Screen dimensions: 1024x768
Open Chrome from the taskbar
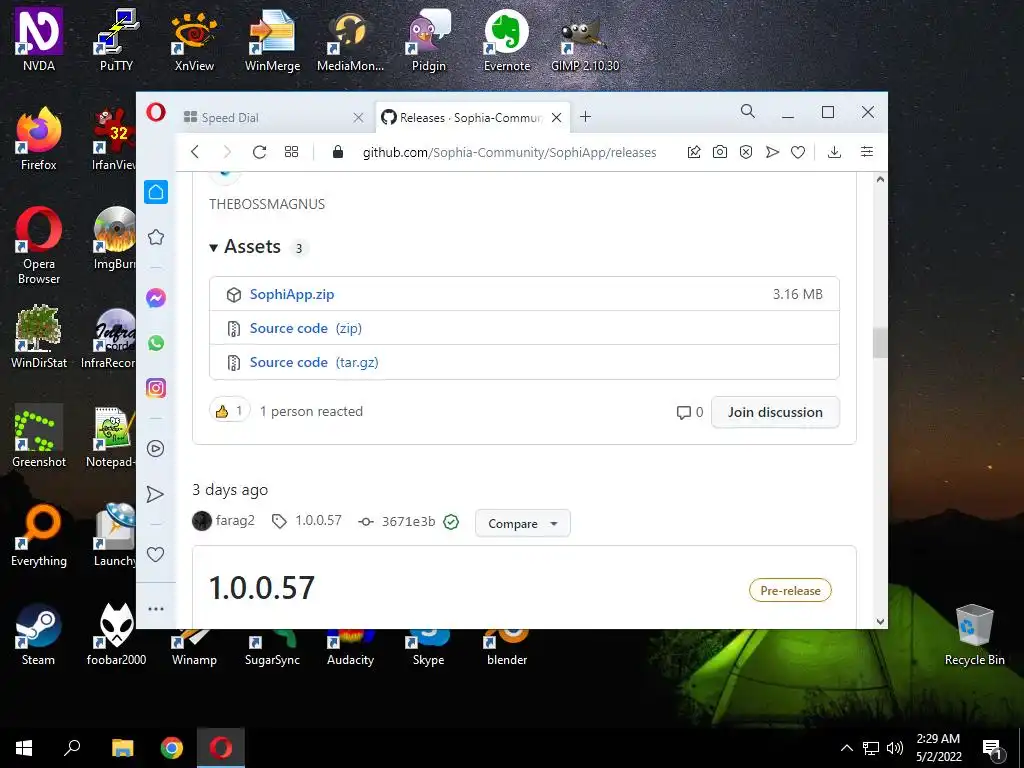click(172, 748)
